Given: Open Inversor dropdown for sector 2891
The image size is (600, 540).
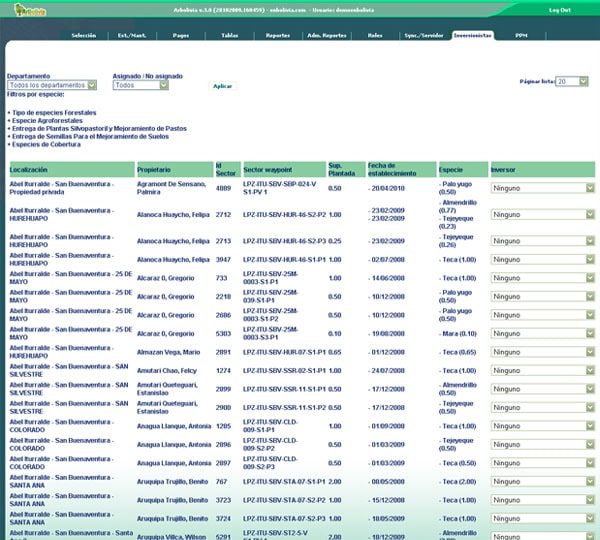Looking at the screenshot, I should tap(543, 352).
